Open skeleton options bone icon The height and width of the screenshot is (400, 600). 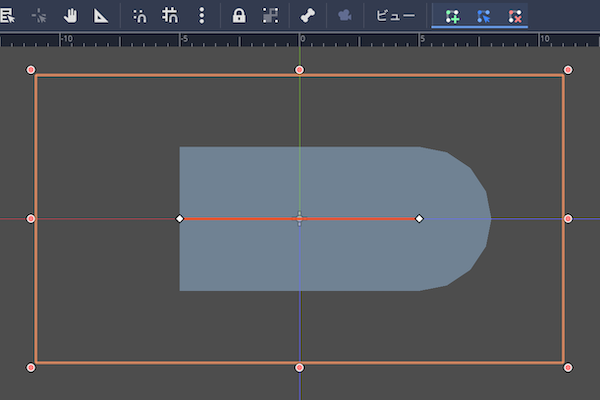(x=308, y=16)
